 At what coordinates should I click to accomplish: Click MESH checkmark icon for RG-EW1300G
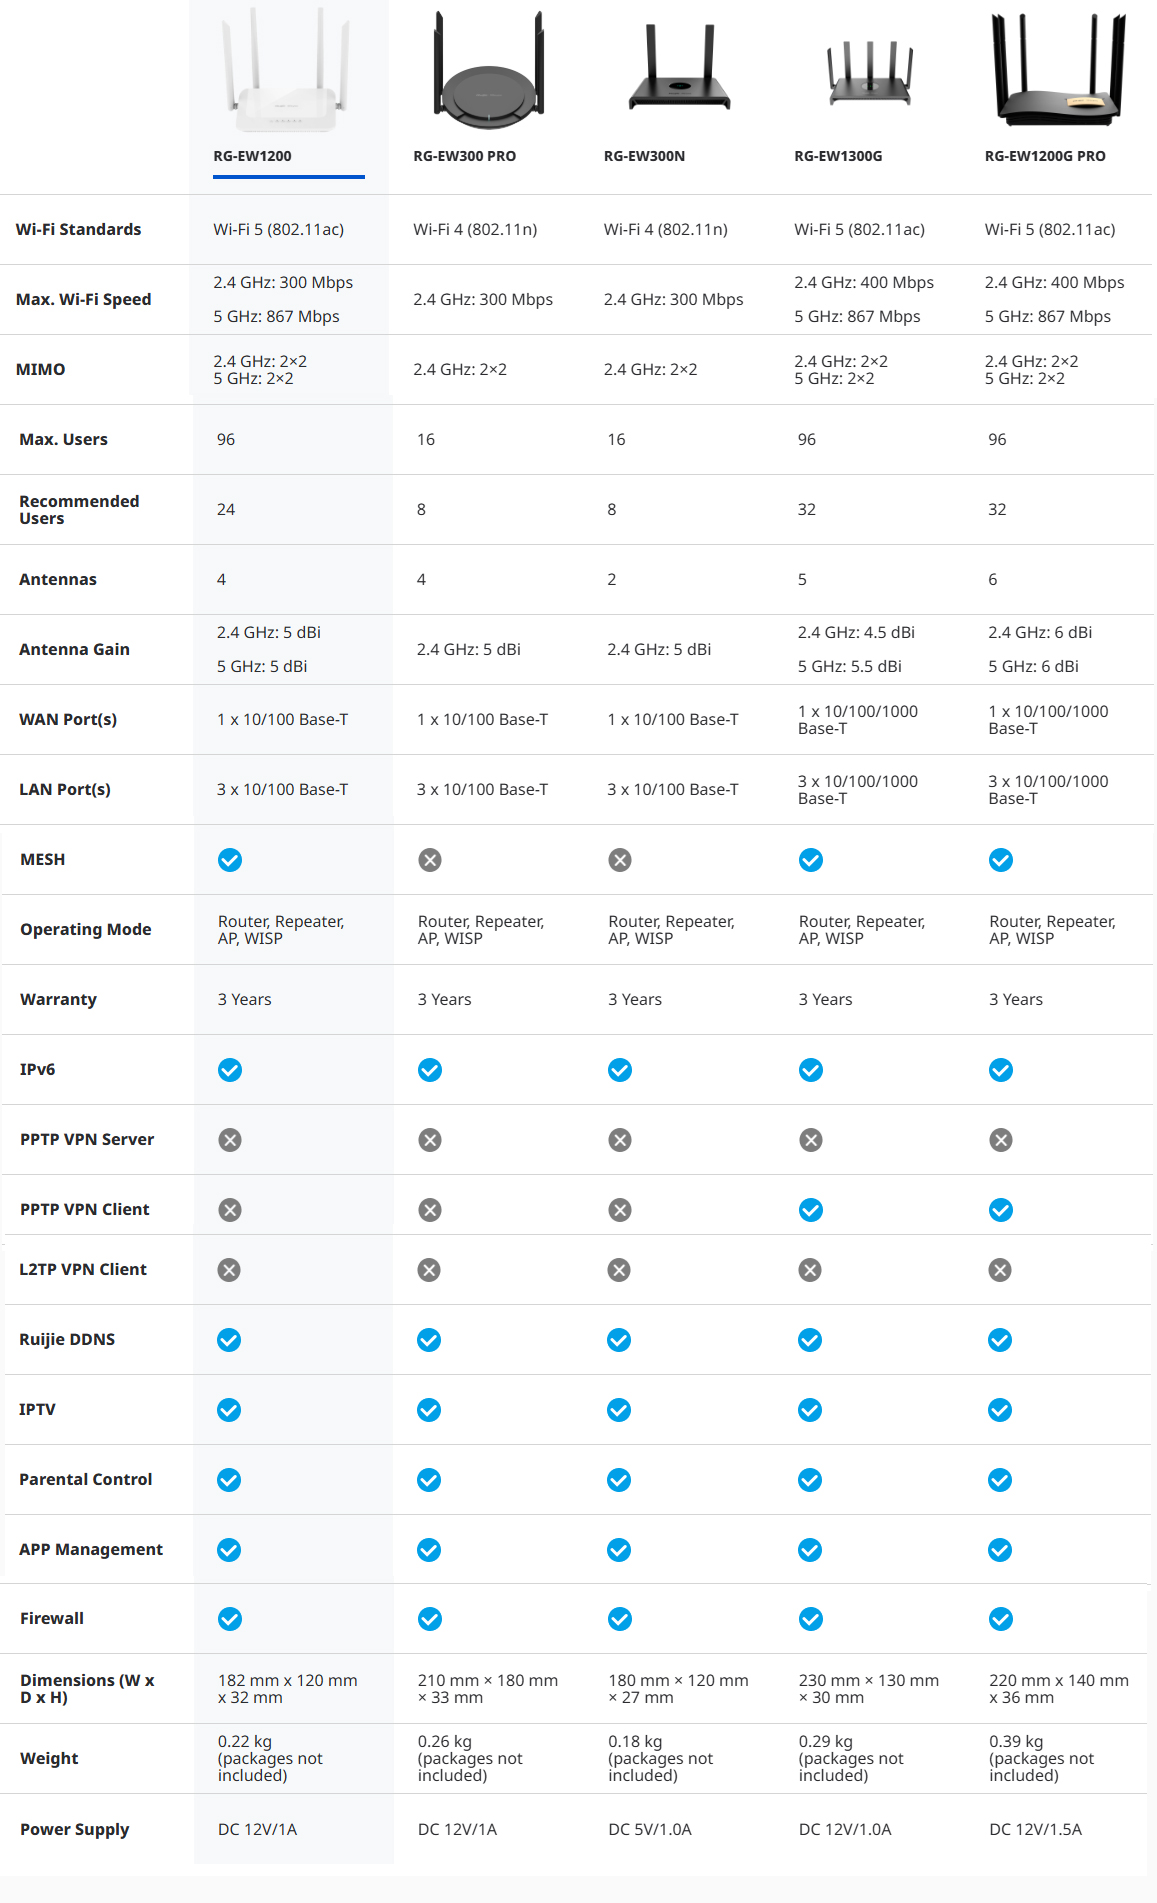pos(811,860)
